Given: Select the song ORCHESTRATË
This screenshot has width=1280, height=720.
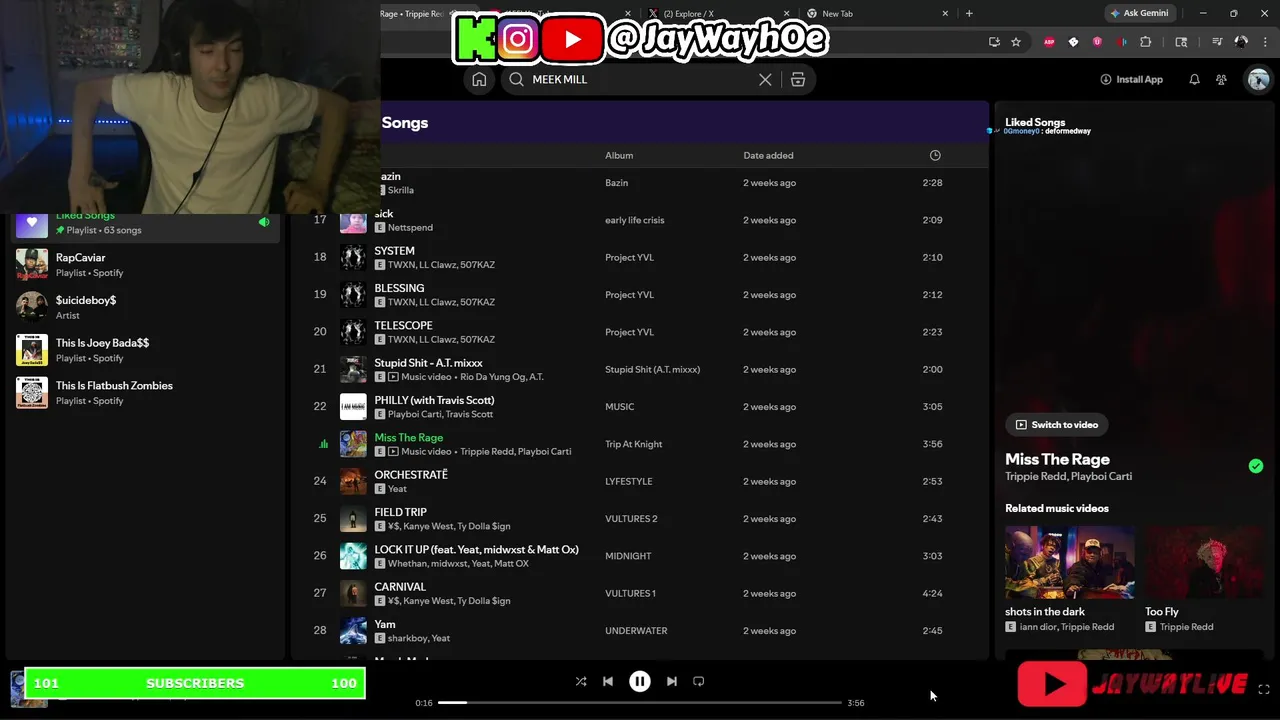Looking at the screenshot, I should click(x=411, y=475).
